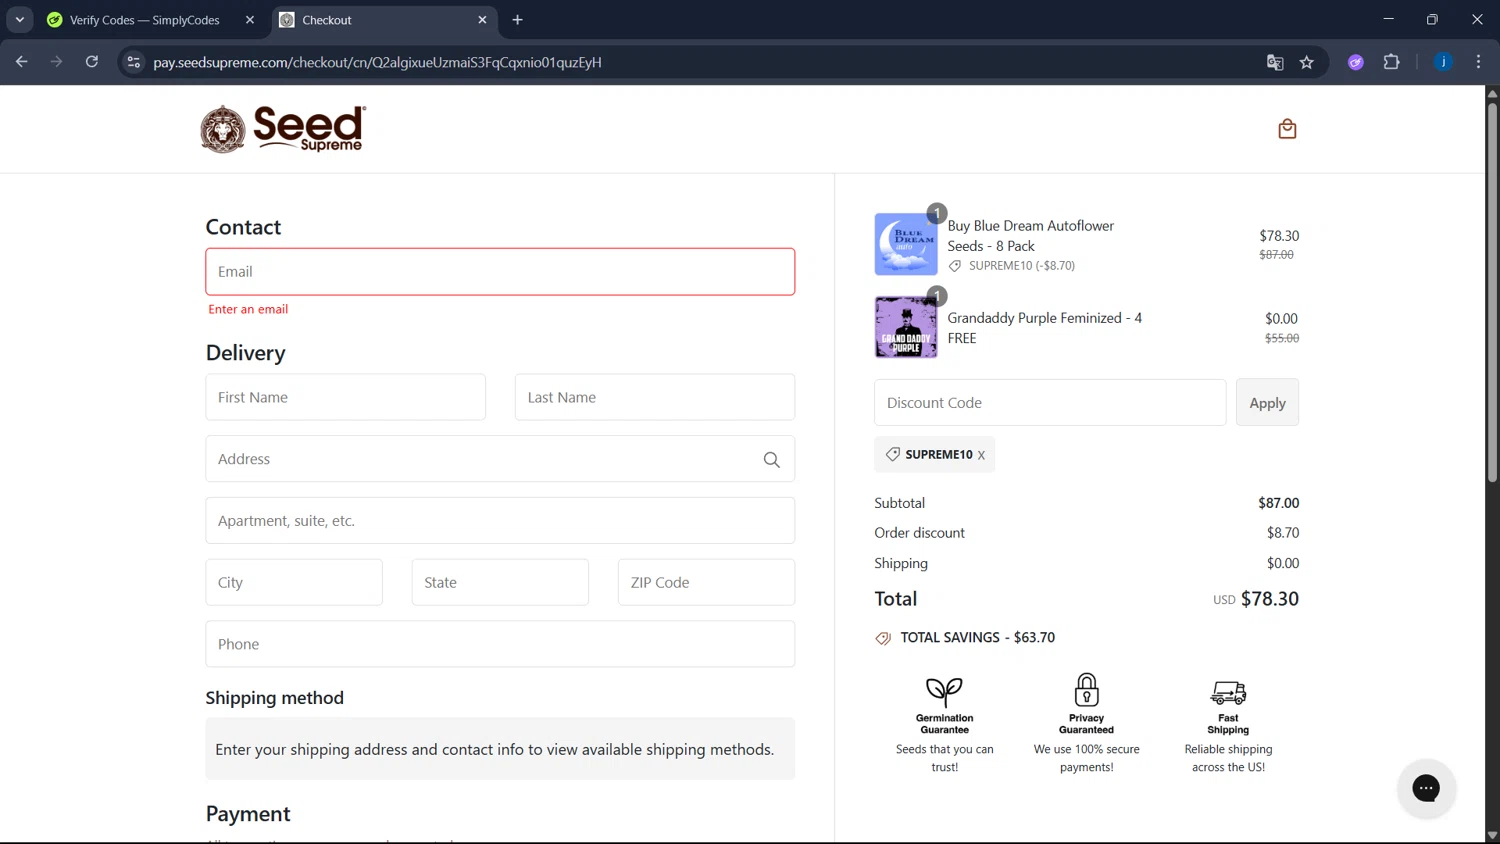Click the struck-through '$55.00' price
This screenshot has width=1500, height=844.
(x=1282, y=339)
